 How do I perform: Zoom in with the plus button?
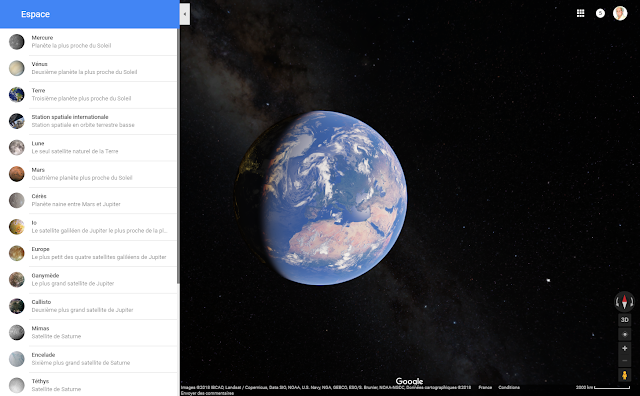[624, 348]
